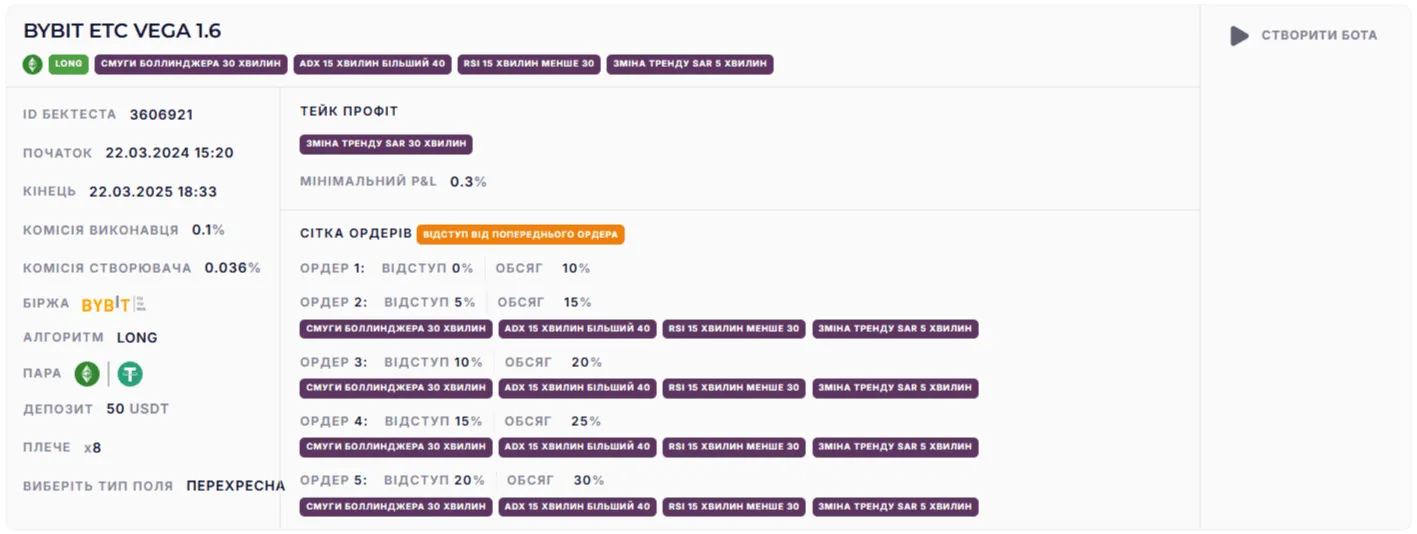Viewport: 1417px width, 534px height.
Task: Click header tag RSI 15 хвилин менше 30
Action: (529, 64)
